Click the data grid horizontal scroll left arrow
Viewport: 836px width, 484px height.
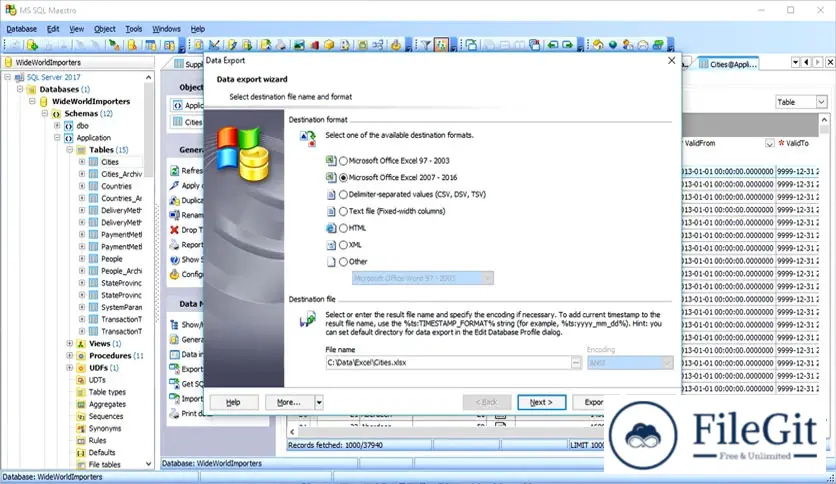(292, 432)
